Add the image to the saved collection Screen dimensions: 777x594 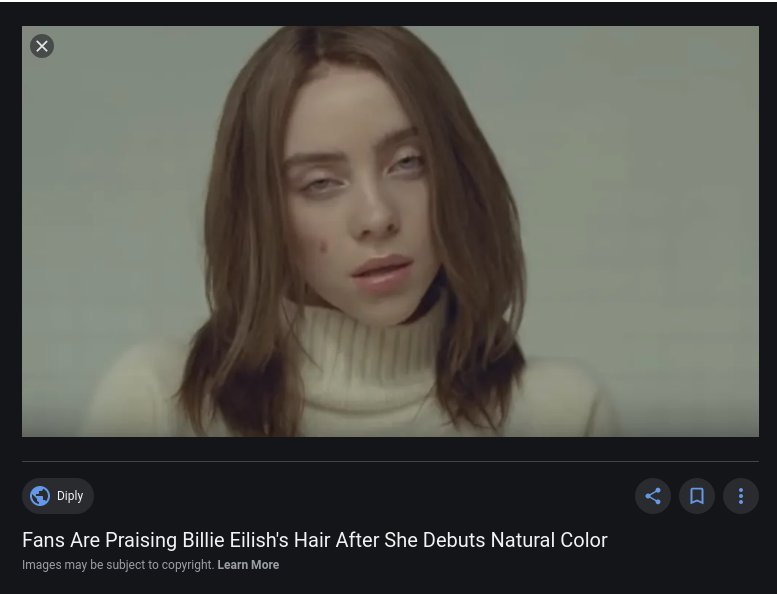[697, 496]
